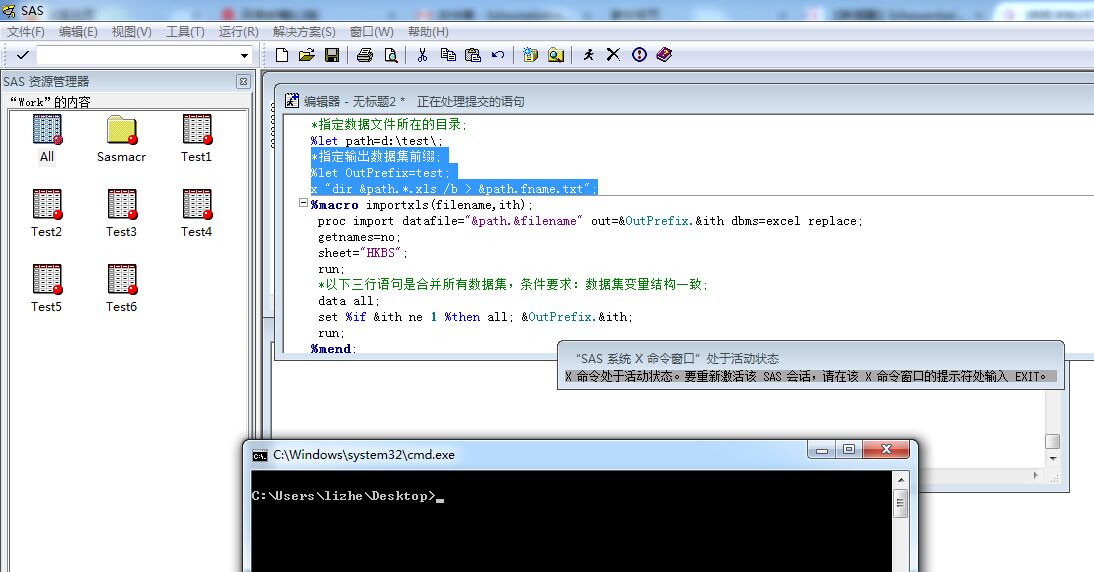Open the 视图(V) menu
Viewport: 1094px width, 572px height.
click(x=131, y=31)
